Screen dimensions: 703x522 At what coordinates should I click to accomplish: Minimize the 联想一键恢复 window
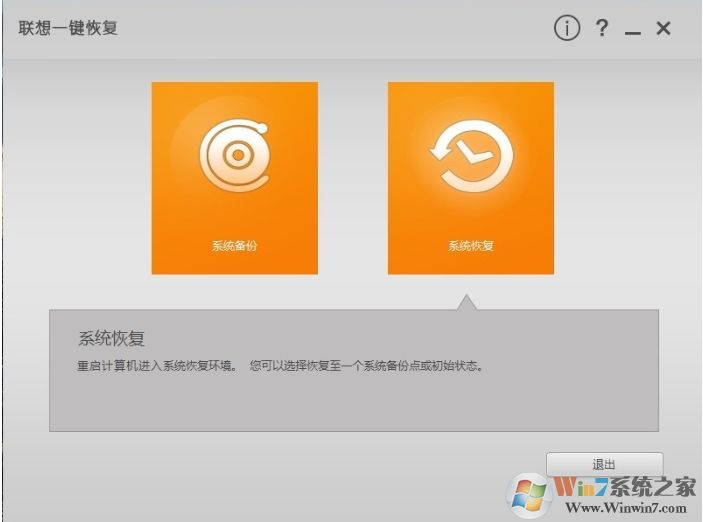633,33
